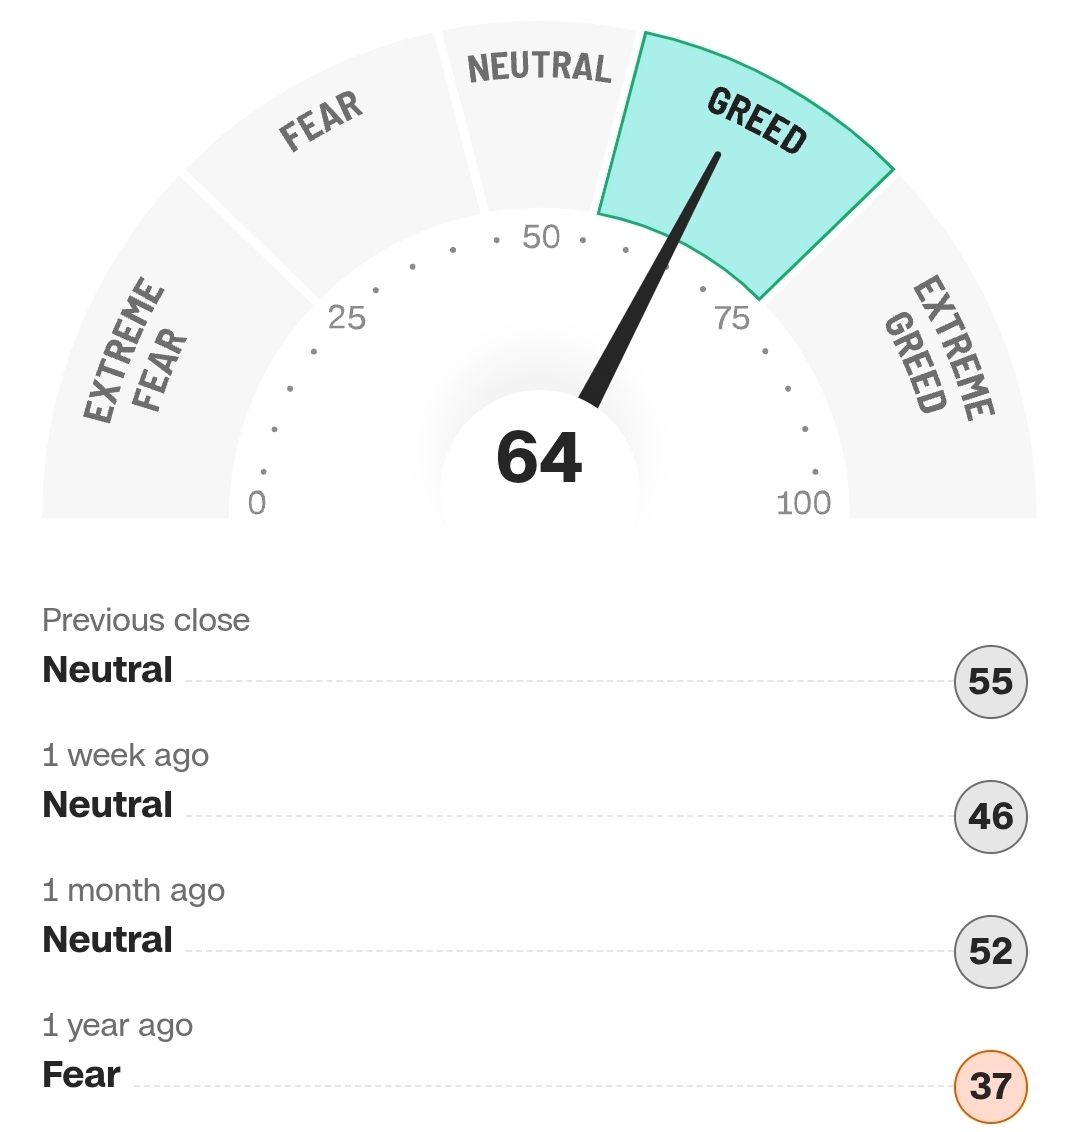
Task: Click the current index value 64
Action: point(539,458)
